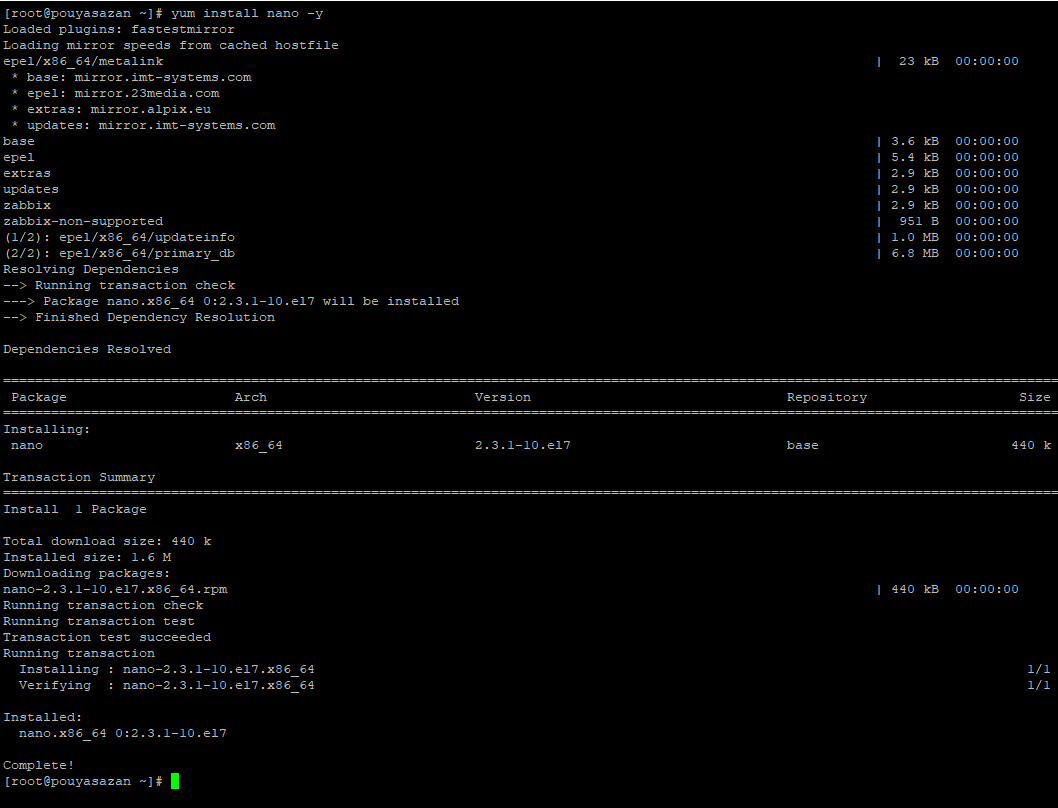
Task: Click the 'zabbix-non-supported' repository line
Action: (x=83, y=221)
